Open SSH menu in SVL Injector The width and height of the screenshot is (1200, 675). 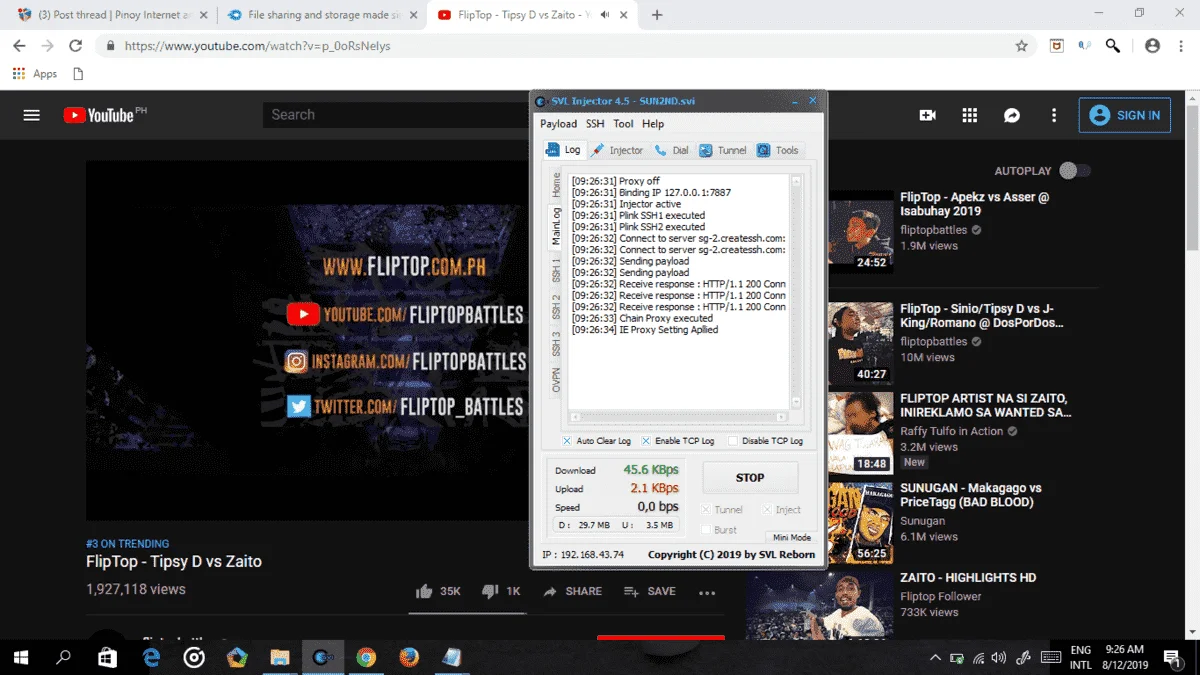point(595,124)
